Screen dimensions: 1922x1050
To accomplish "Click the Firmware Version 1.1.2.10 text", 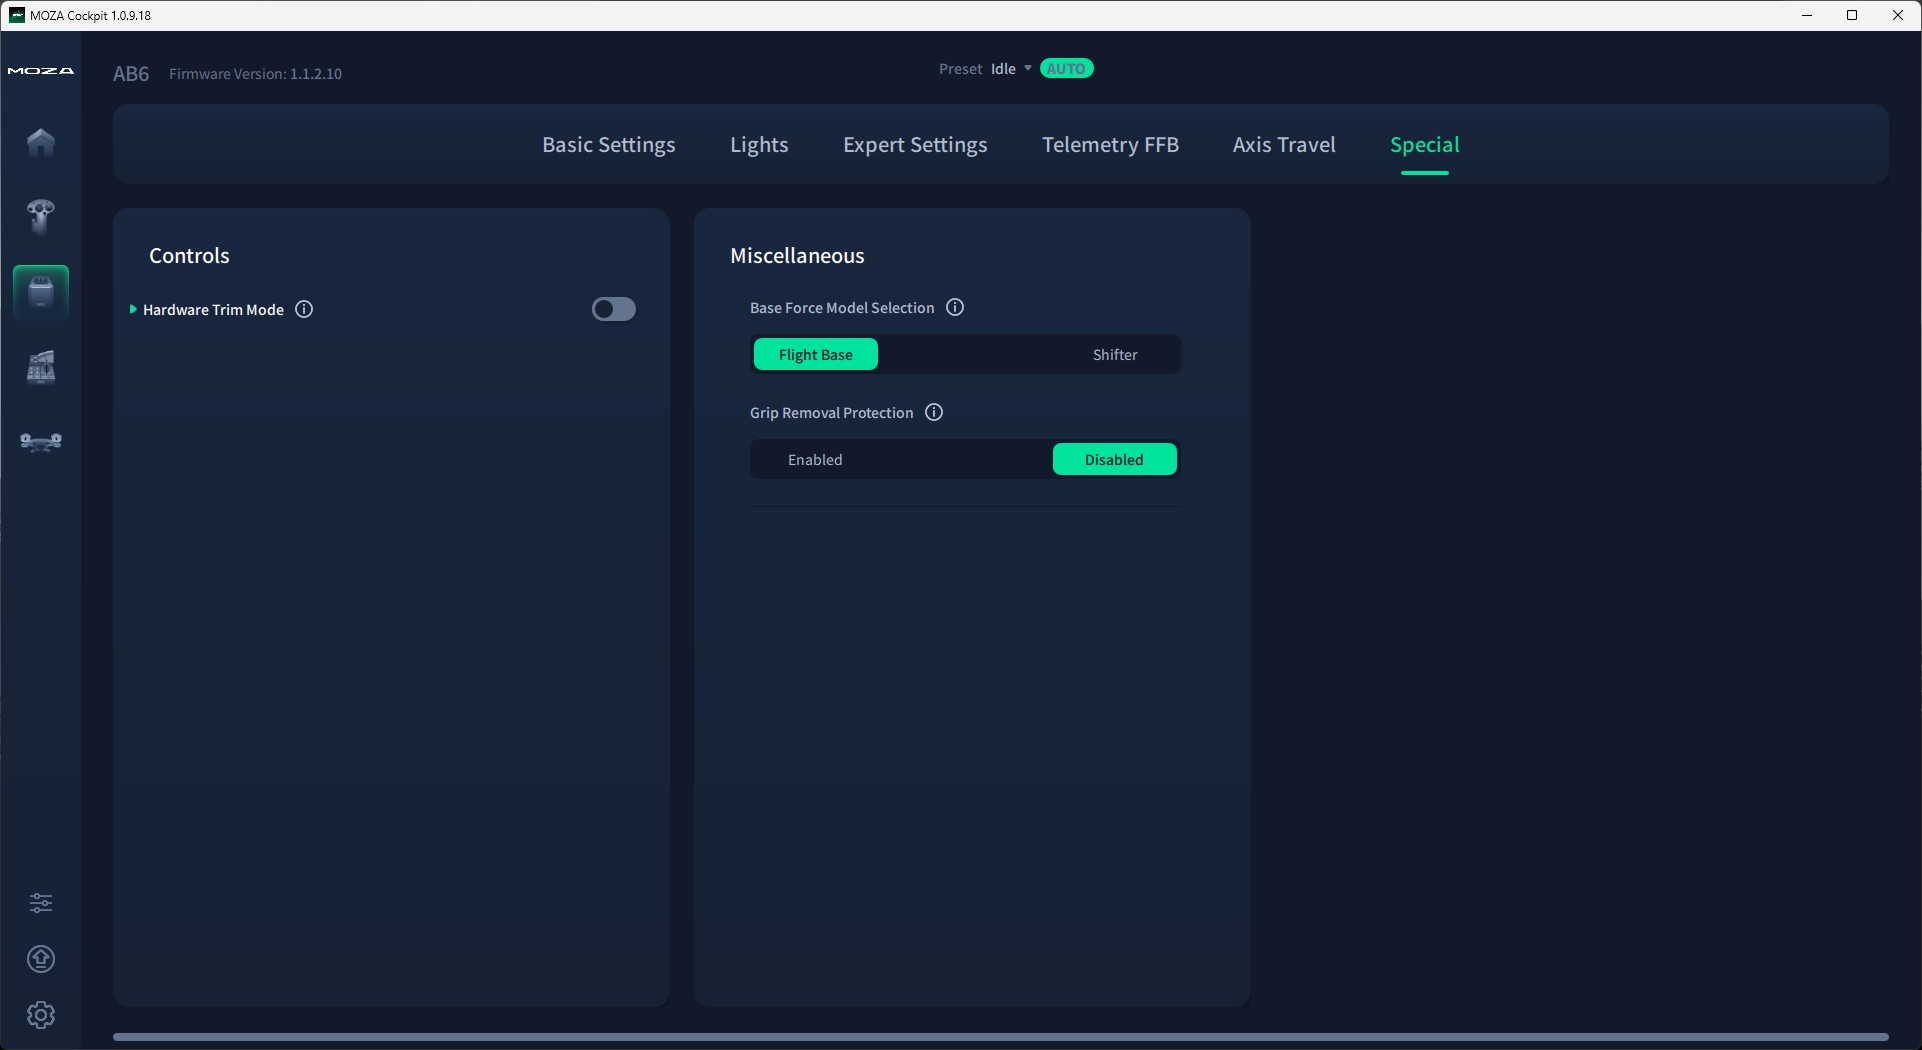I will click(255, 73).
